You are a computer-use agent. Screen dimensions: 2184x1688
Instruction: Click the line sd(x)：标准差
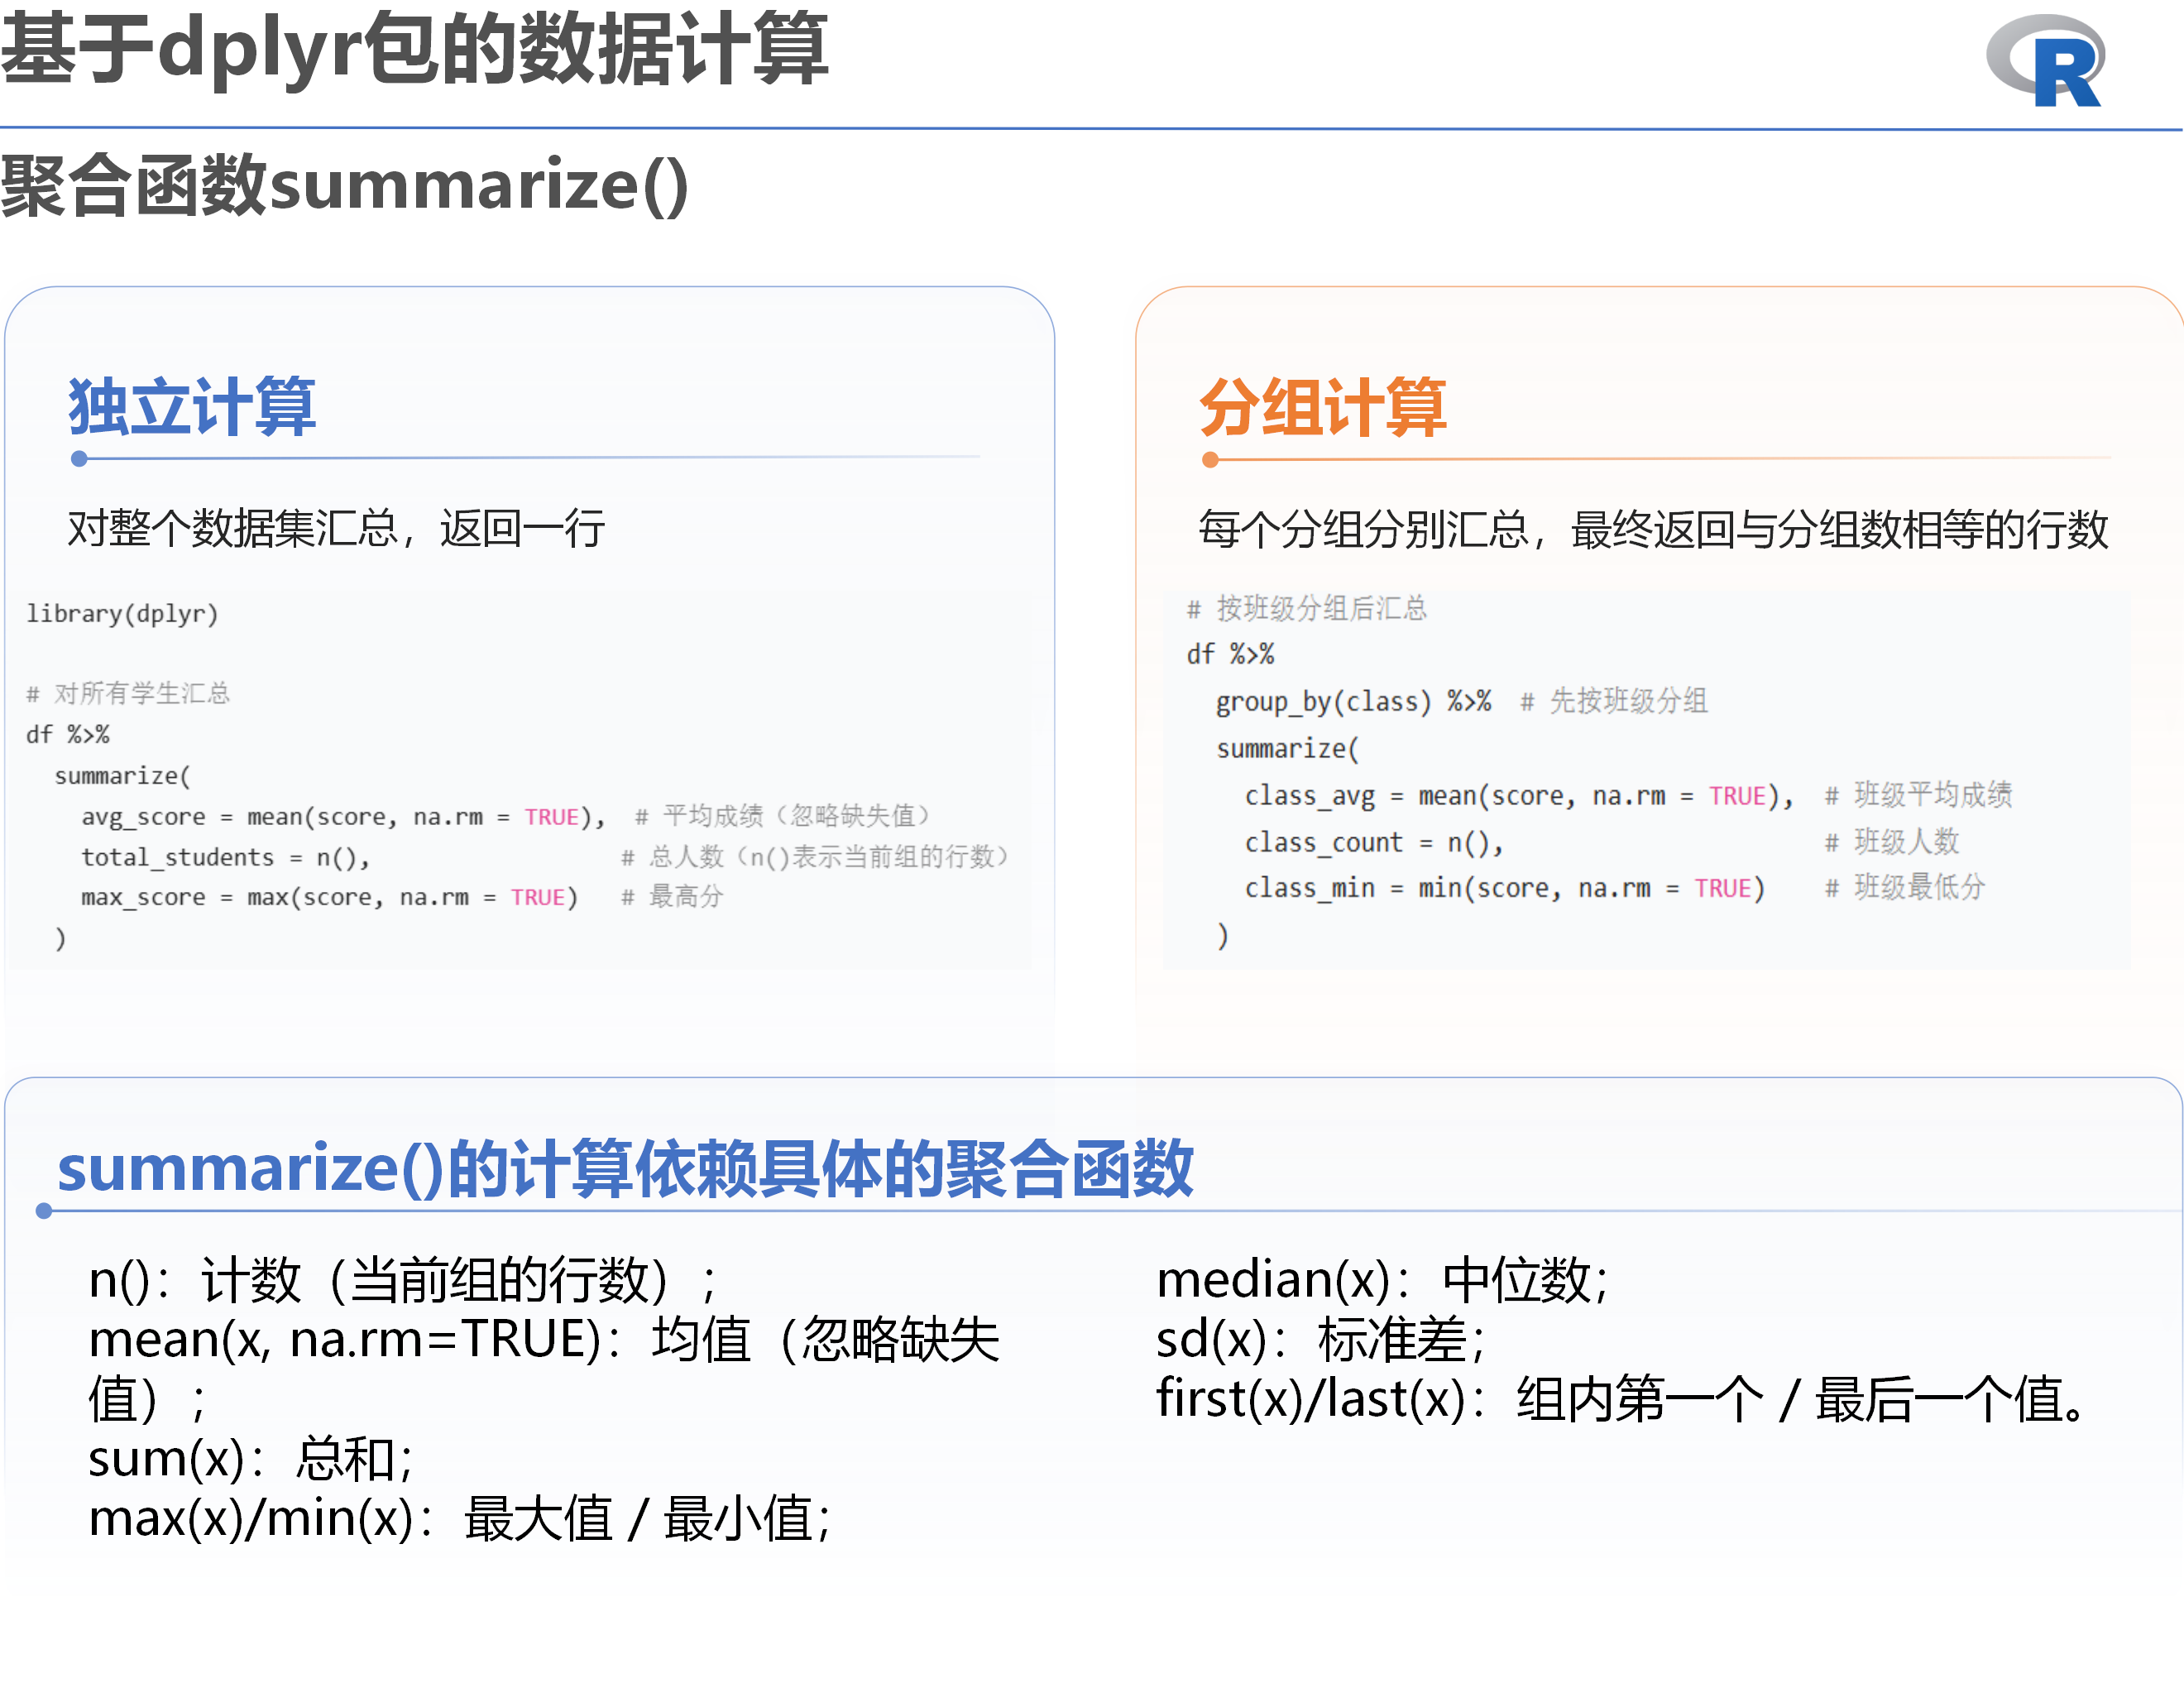point(1322,1340)
